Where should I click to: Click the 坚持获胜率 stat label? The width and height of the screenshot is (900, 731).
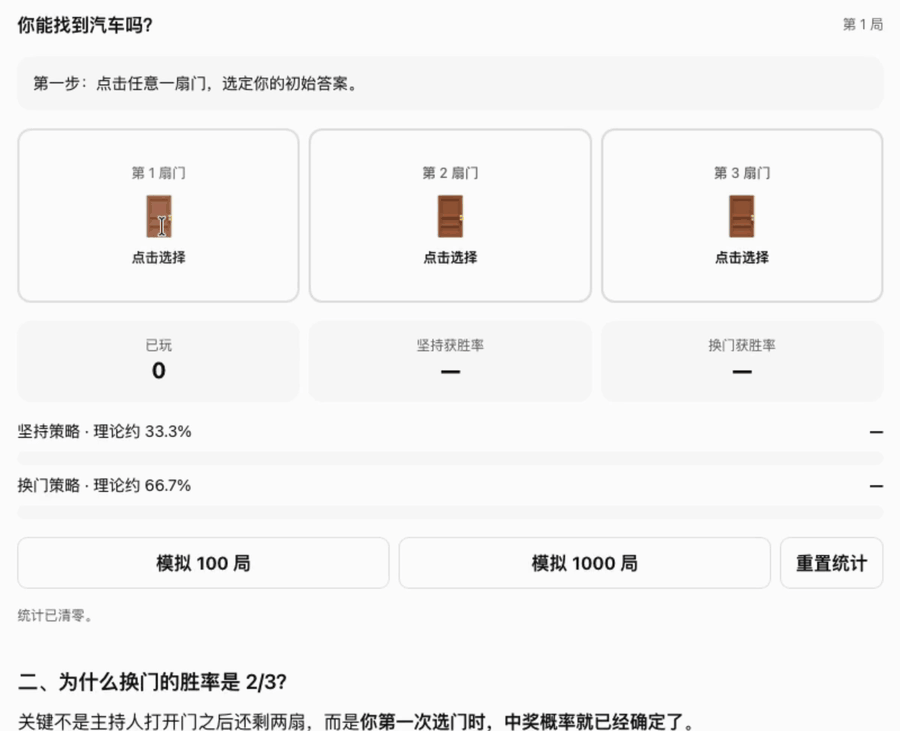point(450,345)
